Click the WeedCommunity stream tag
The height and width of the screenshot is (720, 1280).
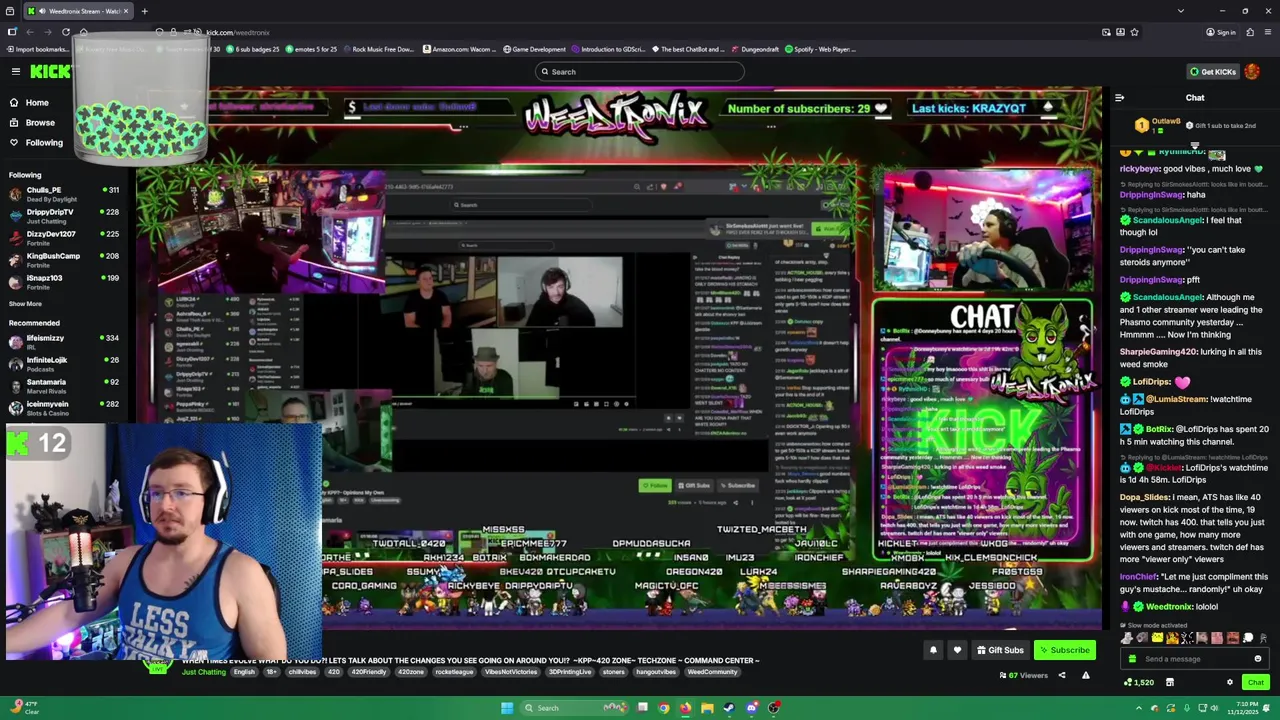(712, 672)
